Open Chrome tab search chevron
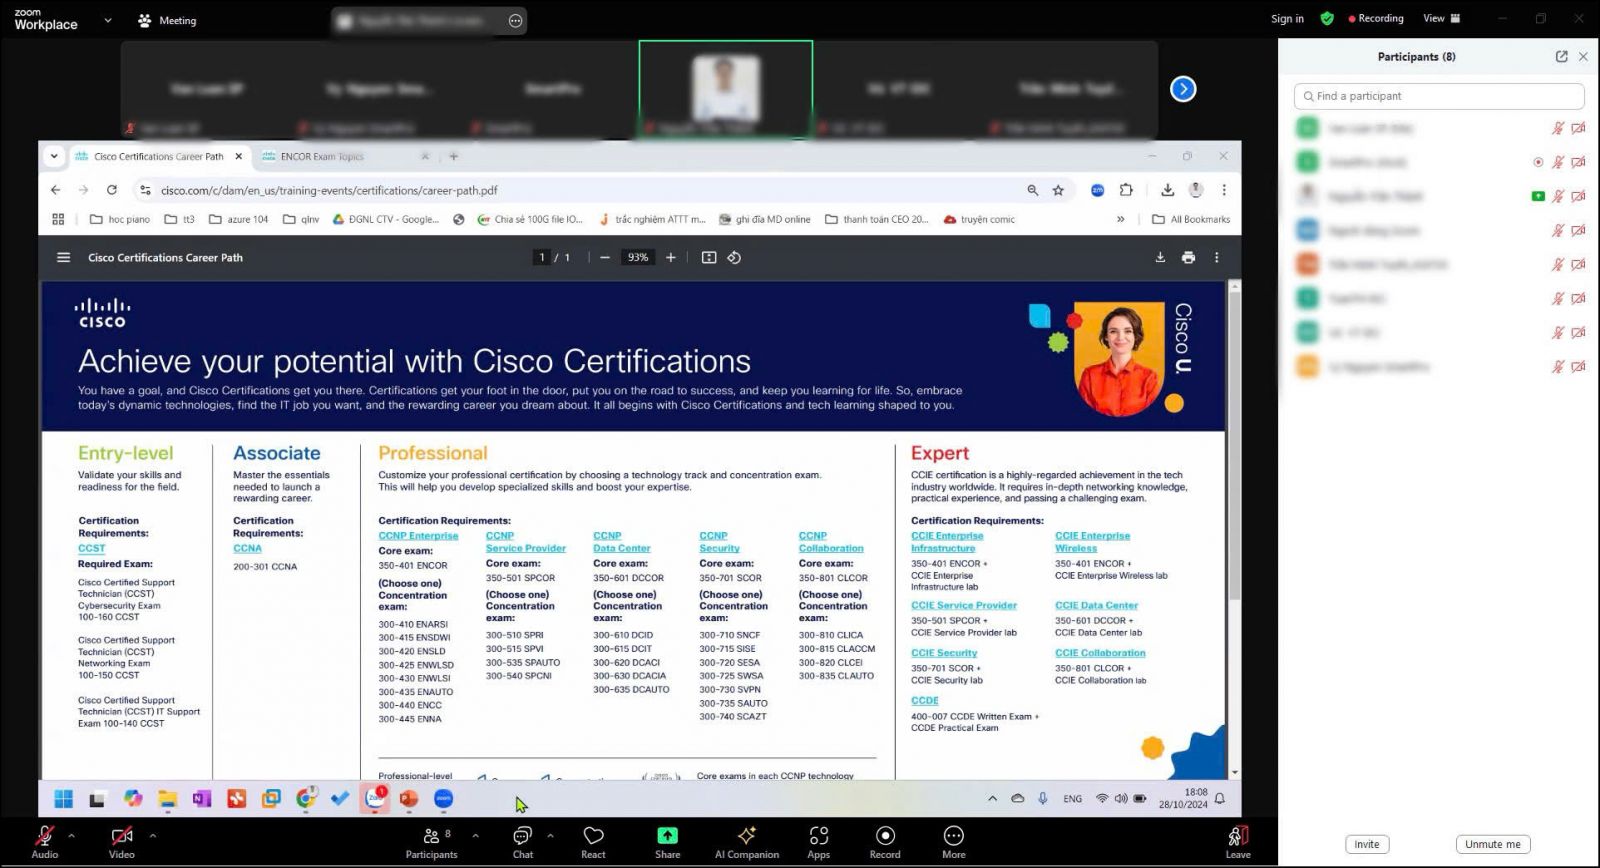 point(54,156)
